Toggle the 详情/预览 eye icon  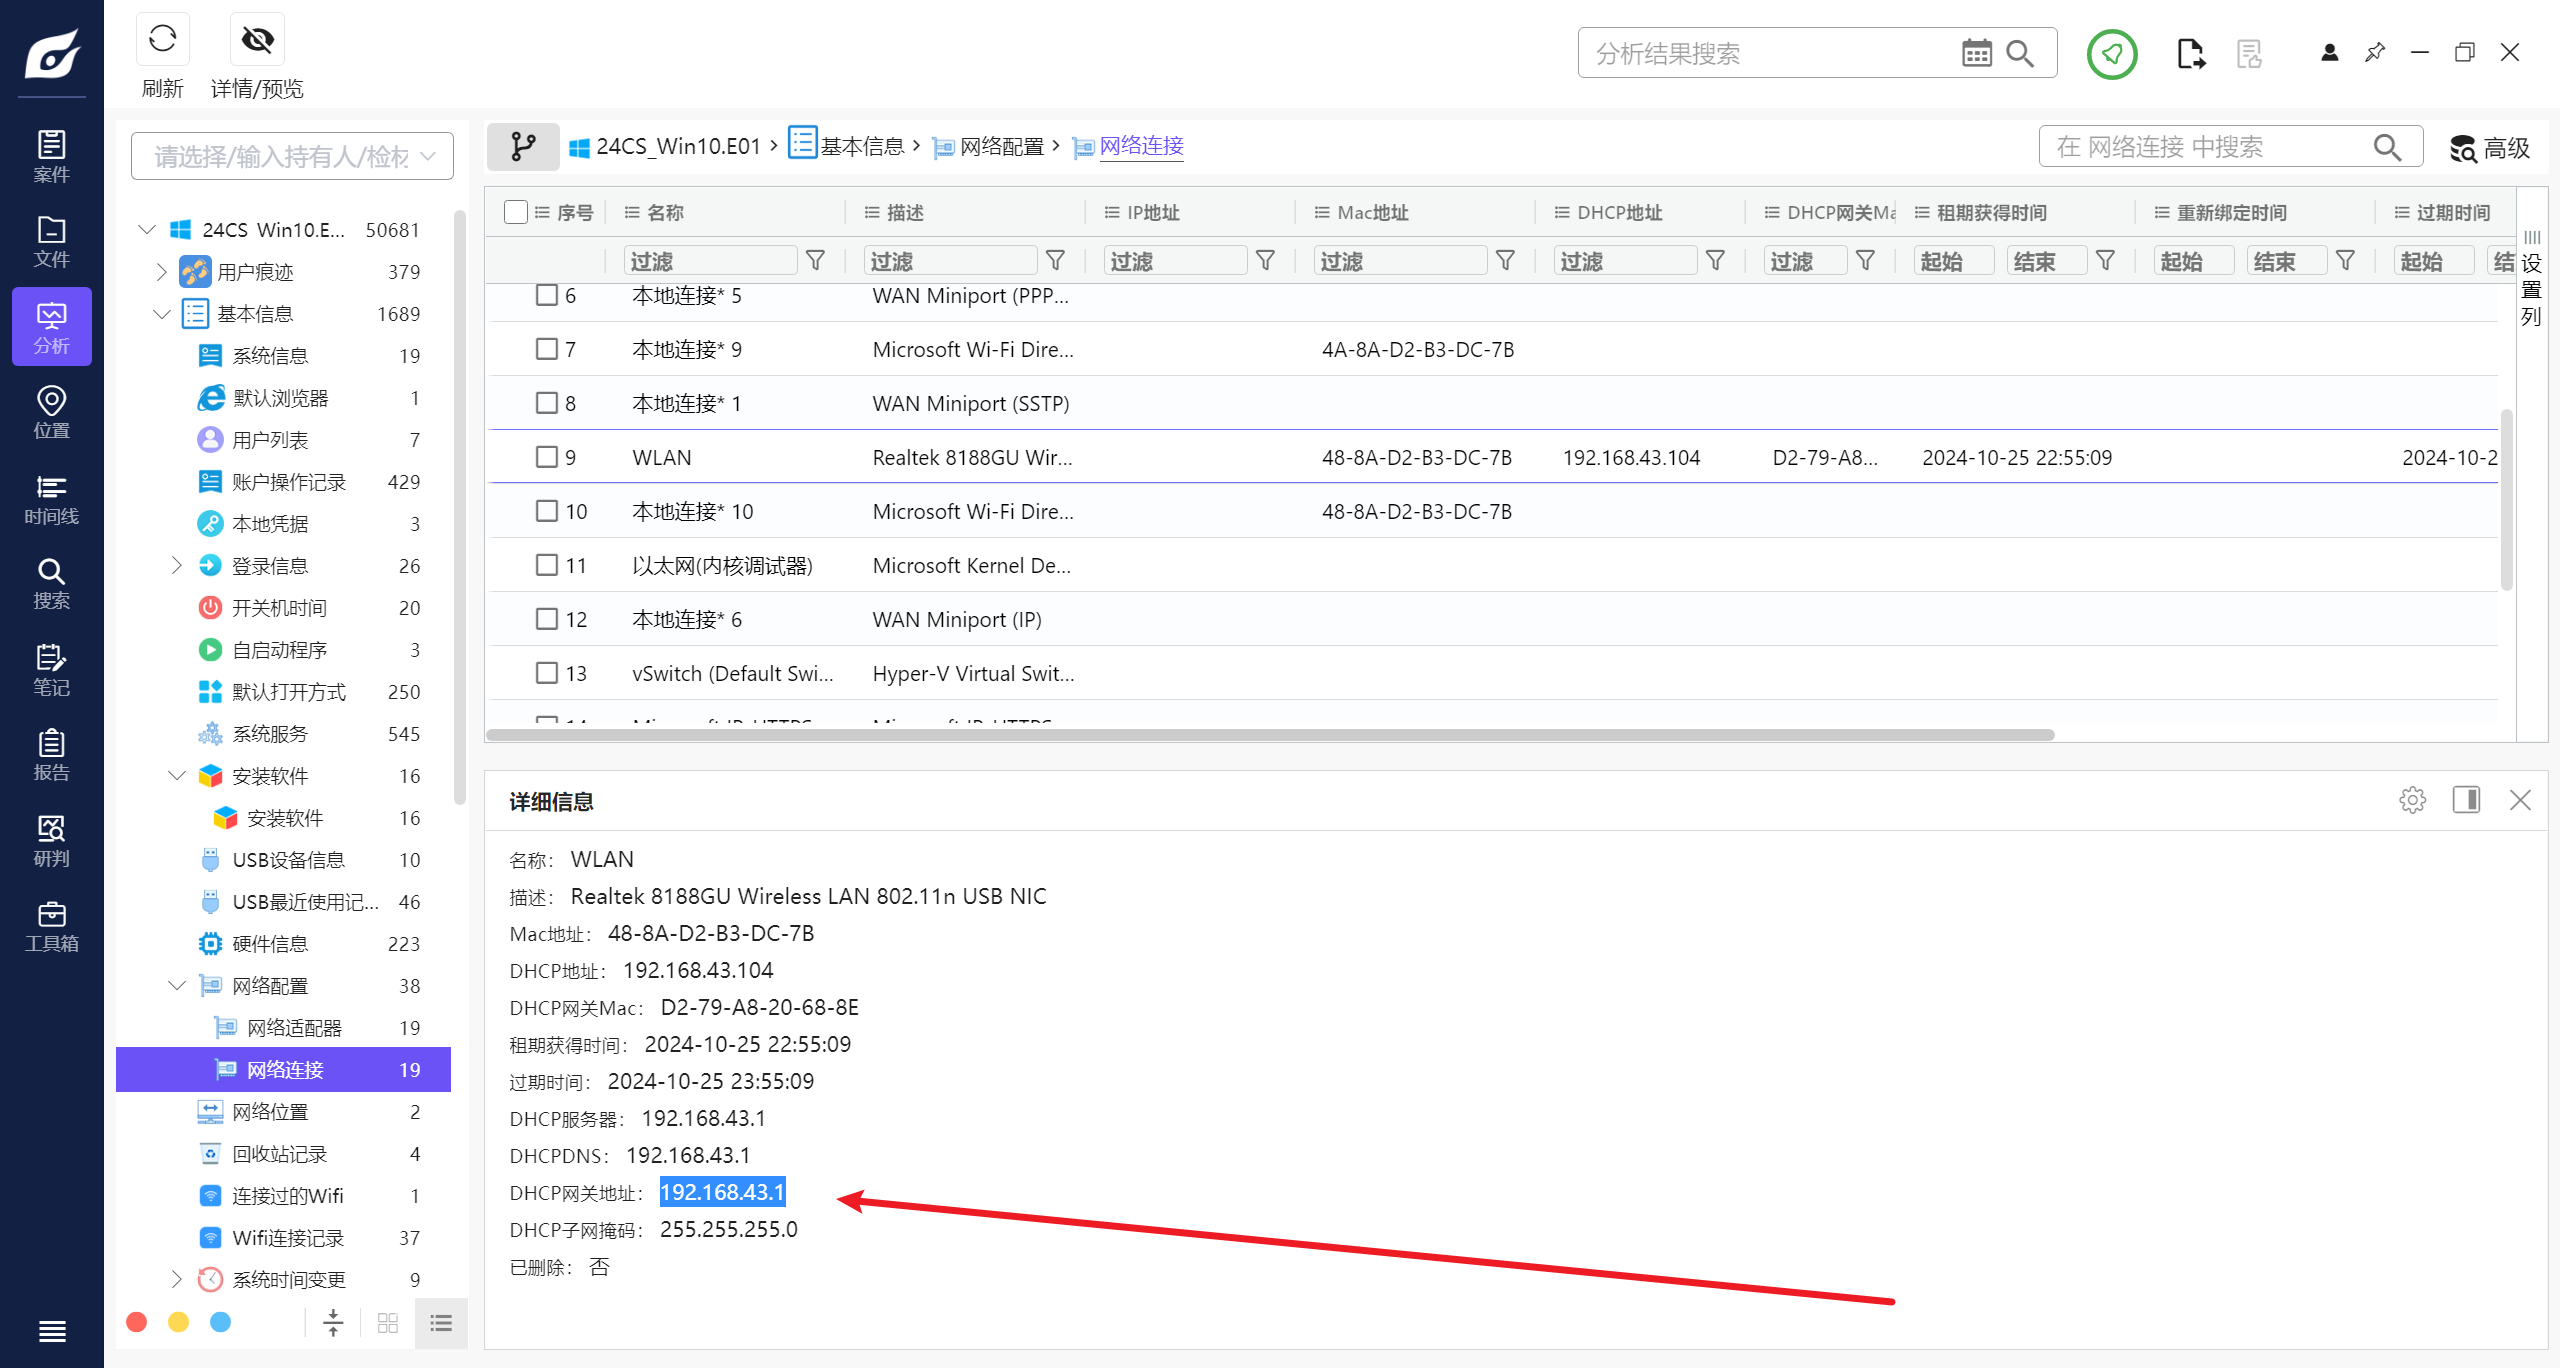pyautogui.click(x=257, y=40)
